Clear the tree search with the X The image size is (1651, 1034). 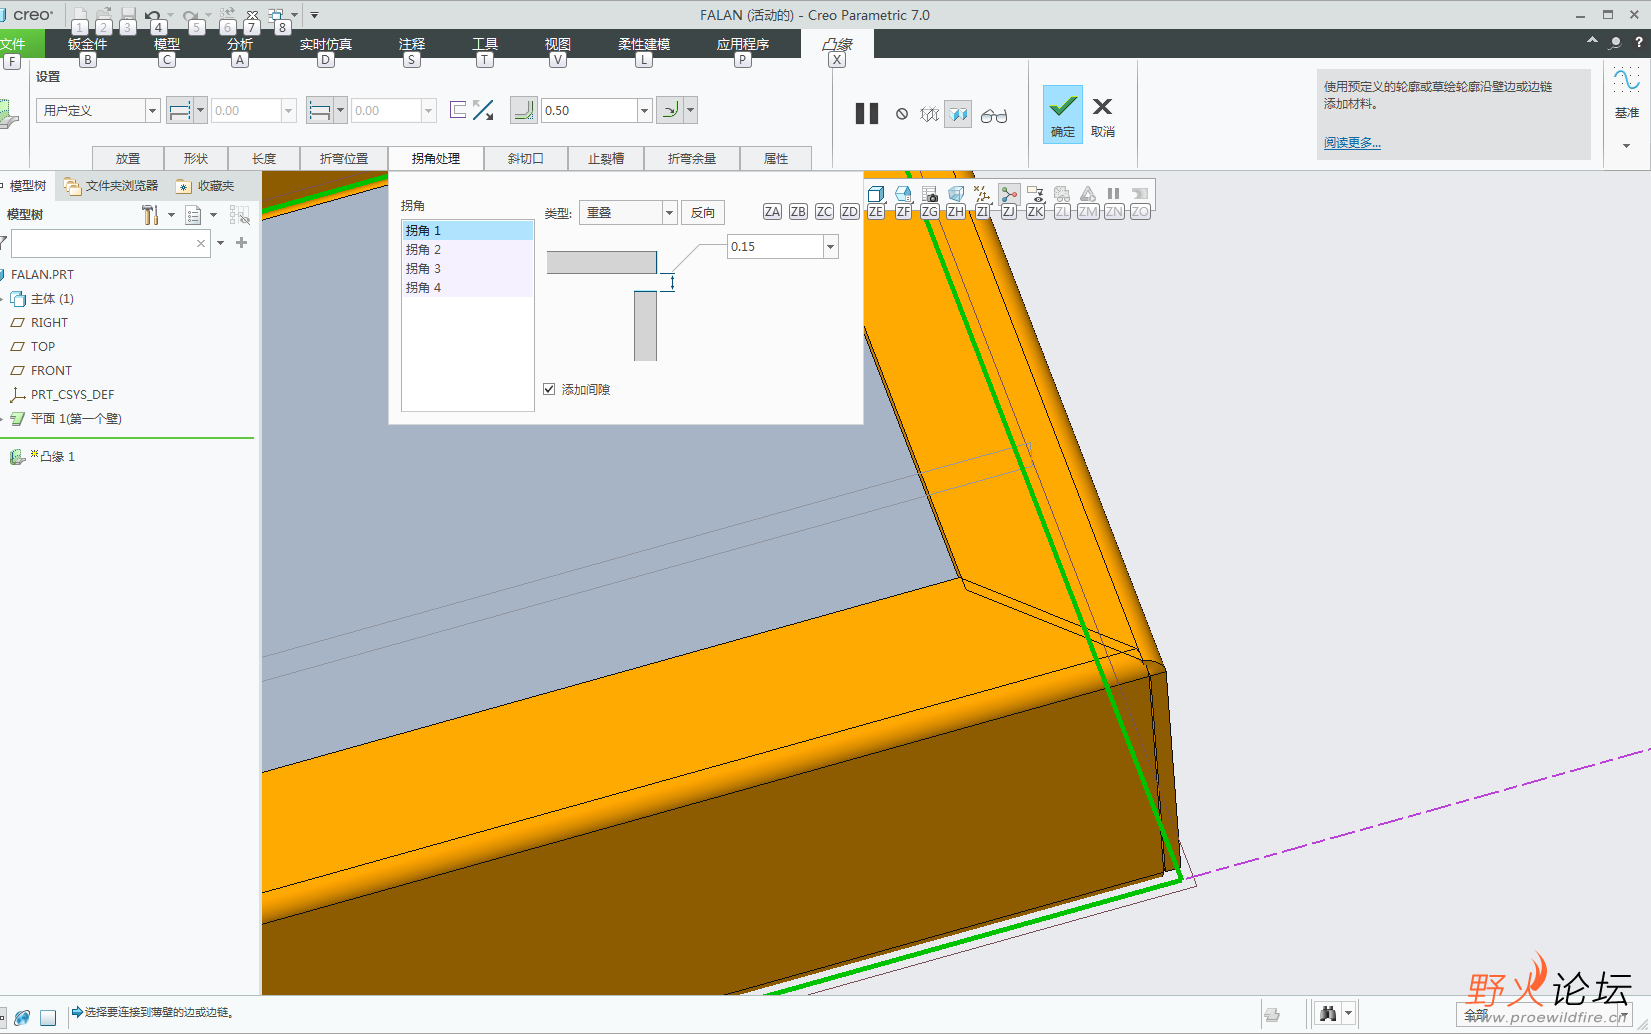click(201, 243)
